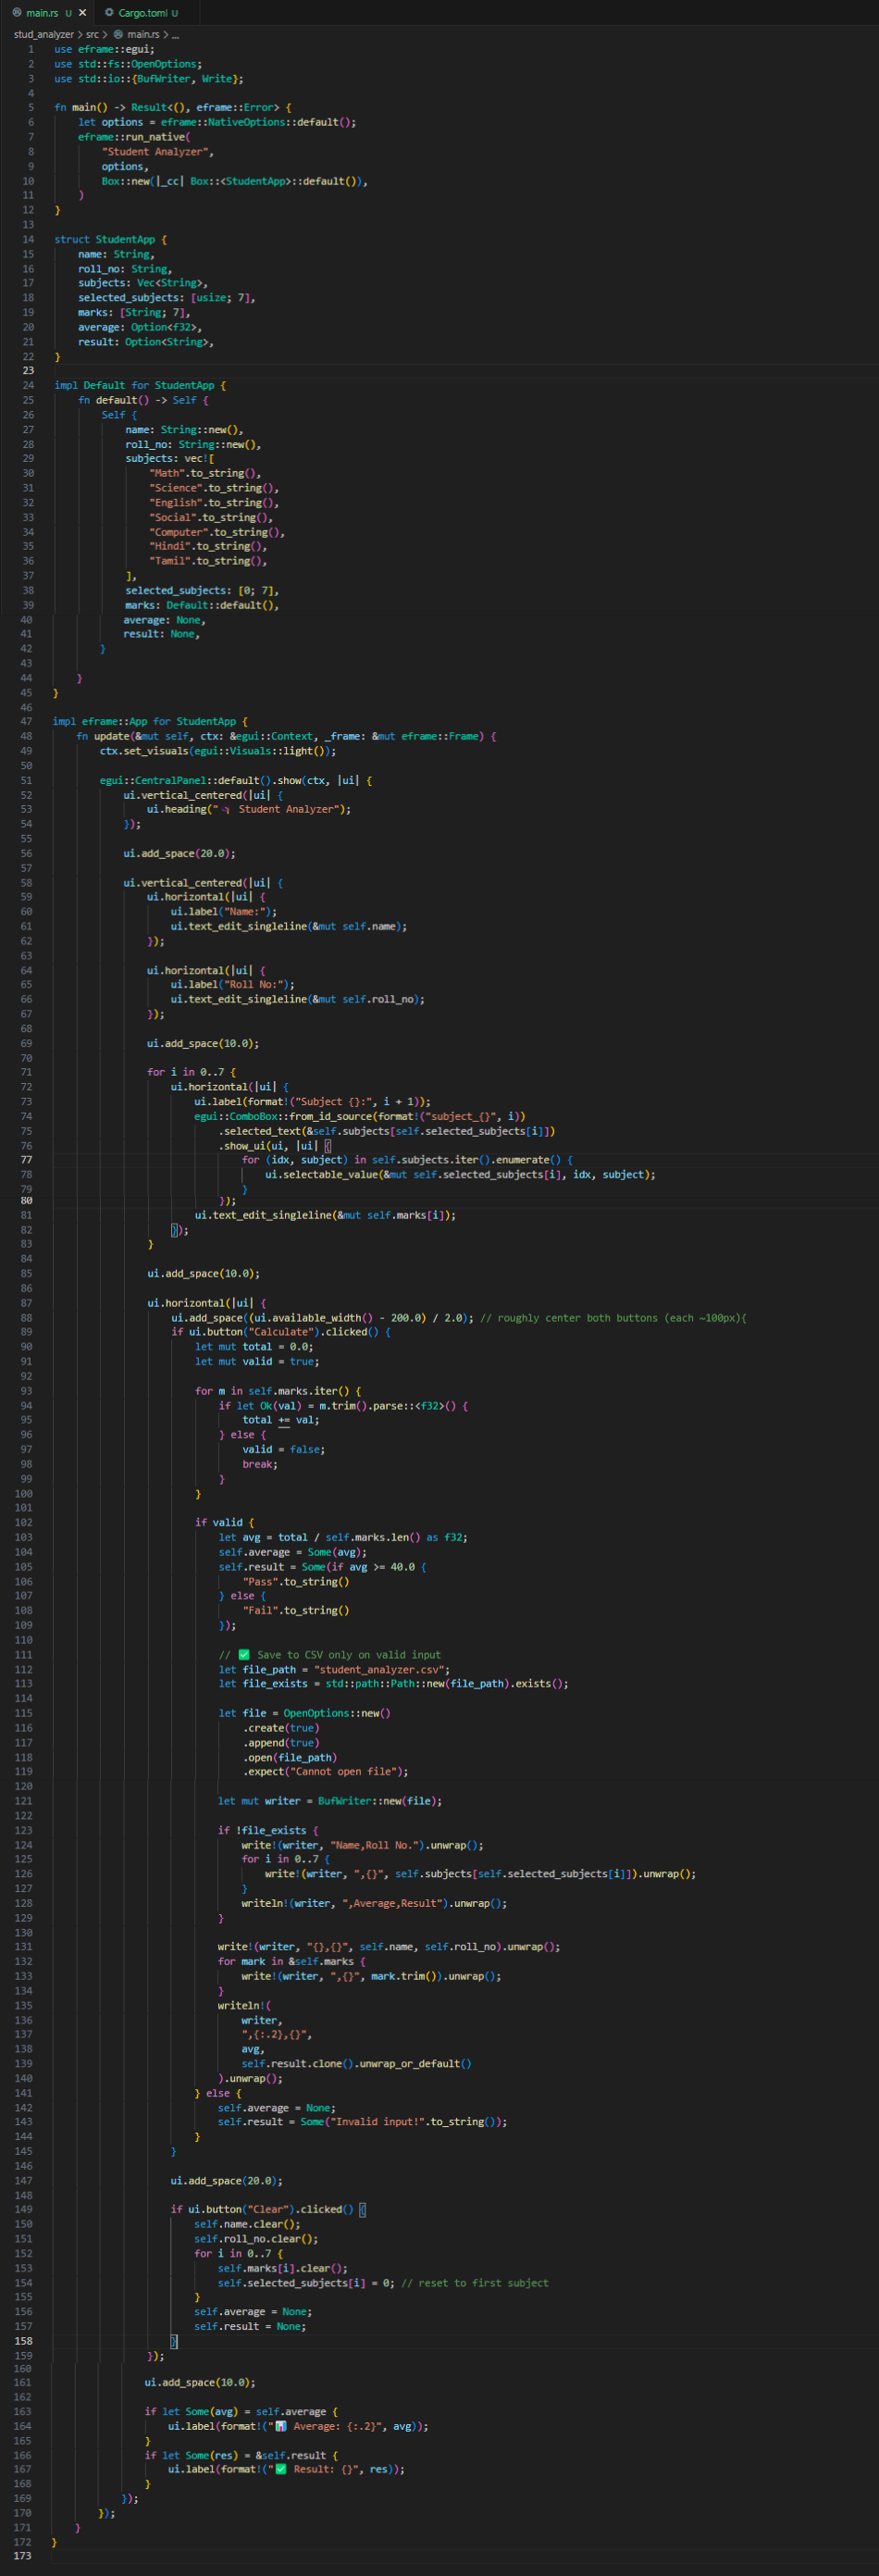This screenshot has width=879, height=2576.
Task: Click the '// reset to first subject' comment
Action: [475, 2283]
